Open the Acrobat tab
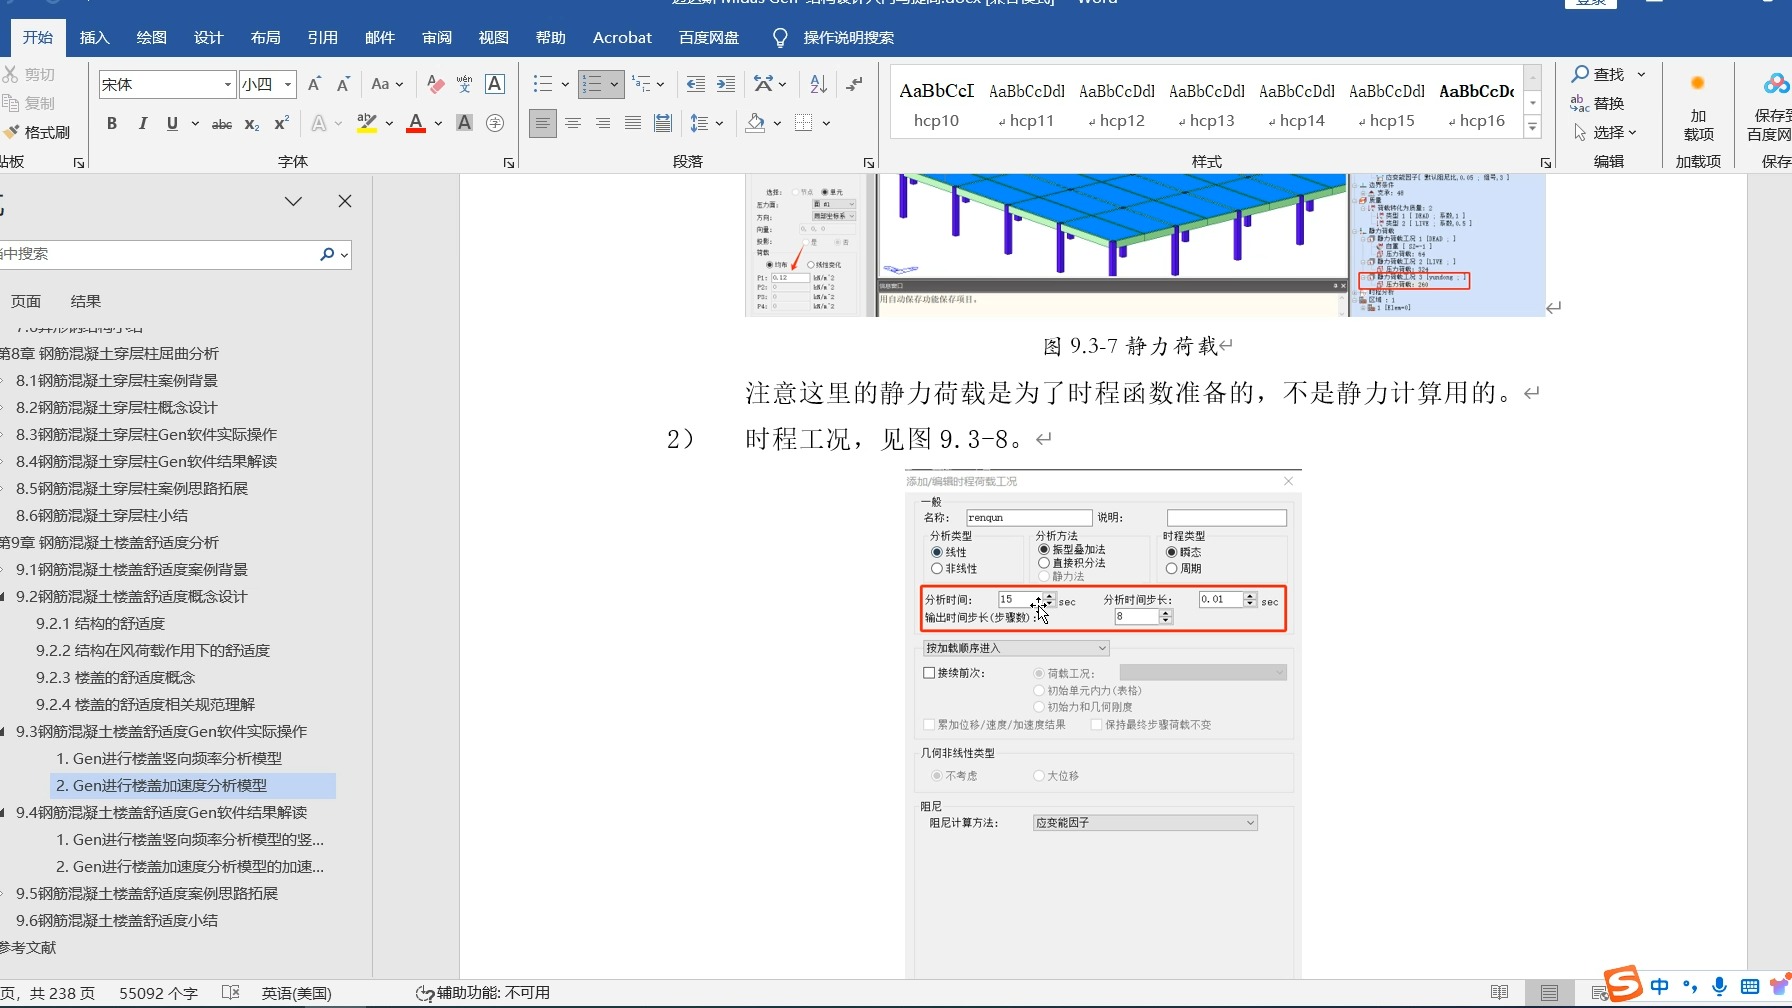The image size is (1792, 1008). click(x=621, y=37)
